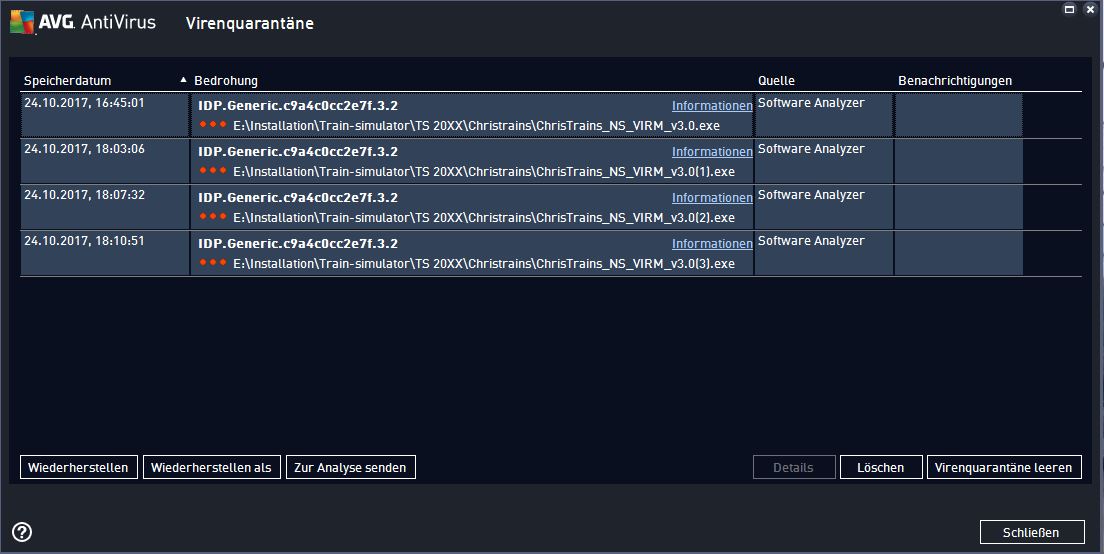Viewport: 1104px width, 554px height.
Task: Click severity dots of the v3.0(2).exe entry
Action: (x=213, y=217)
